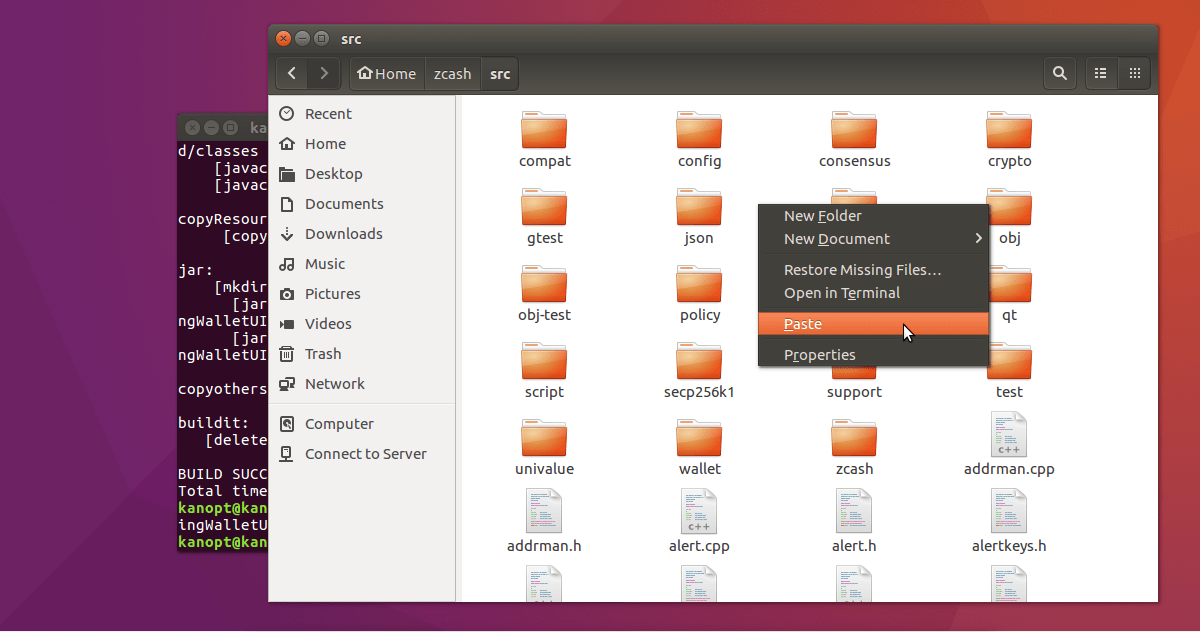
Task: Select the crypto folder icon
Action: coord(1009,131)
